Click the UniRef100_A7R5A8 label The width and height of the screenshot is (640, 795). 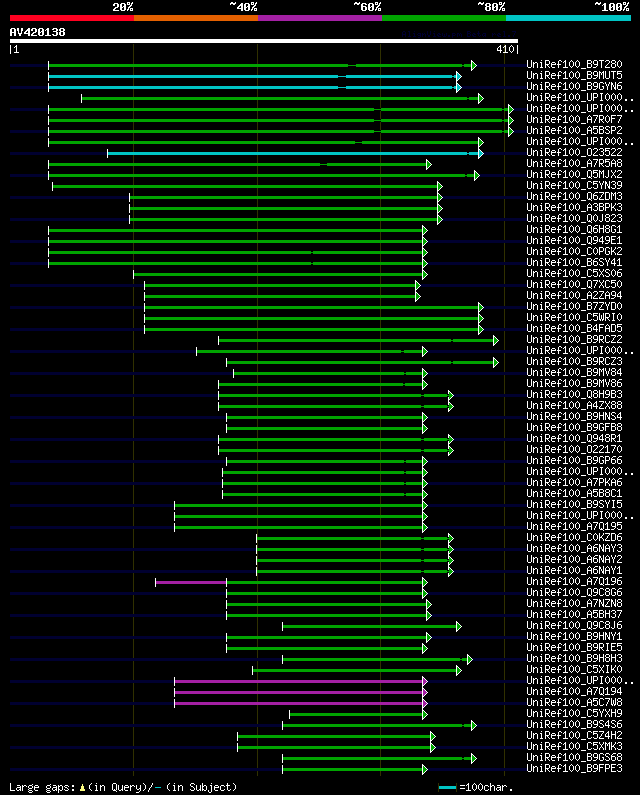(574, 163)
